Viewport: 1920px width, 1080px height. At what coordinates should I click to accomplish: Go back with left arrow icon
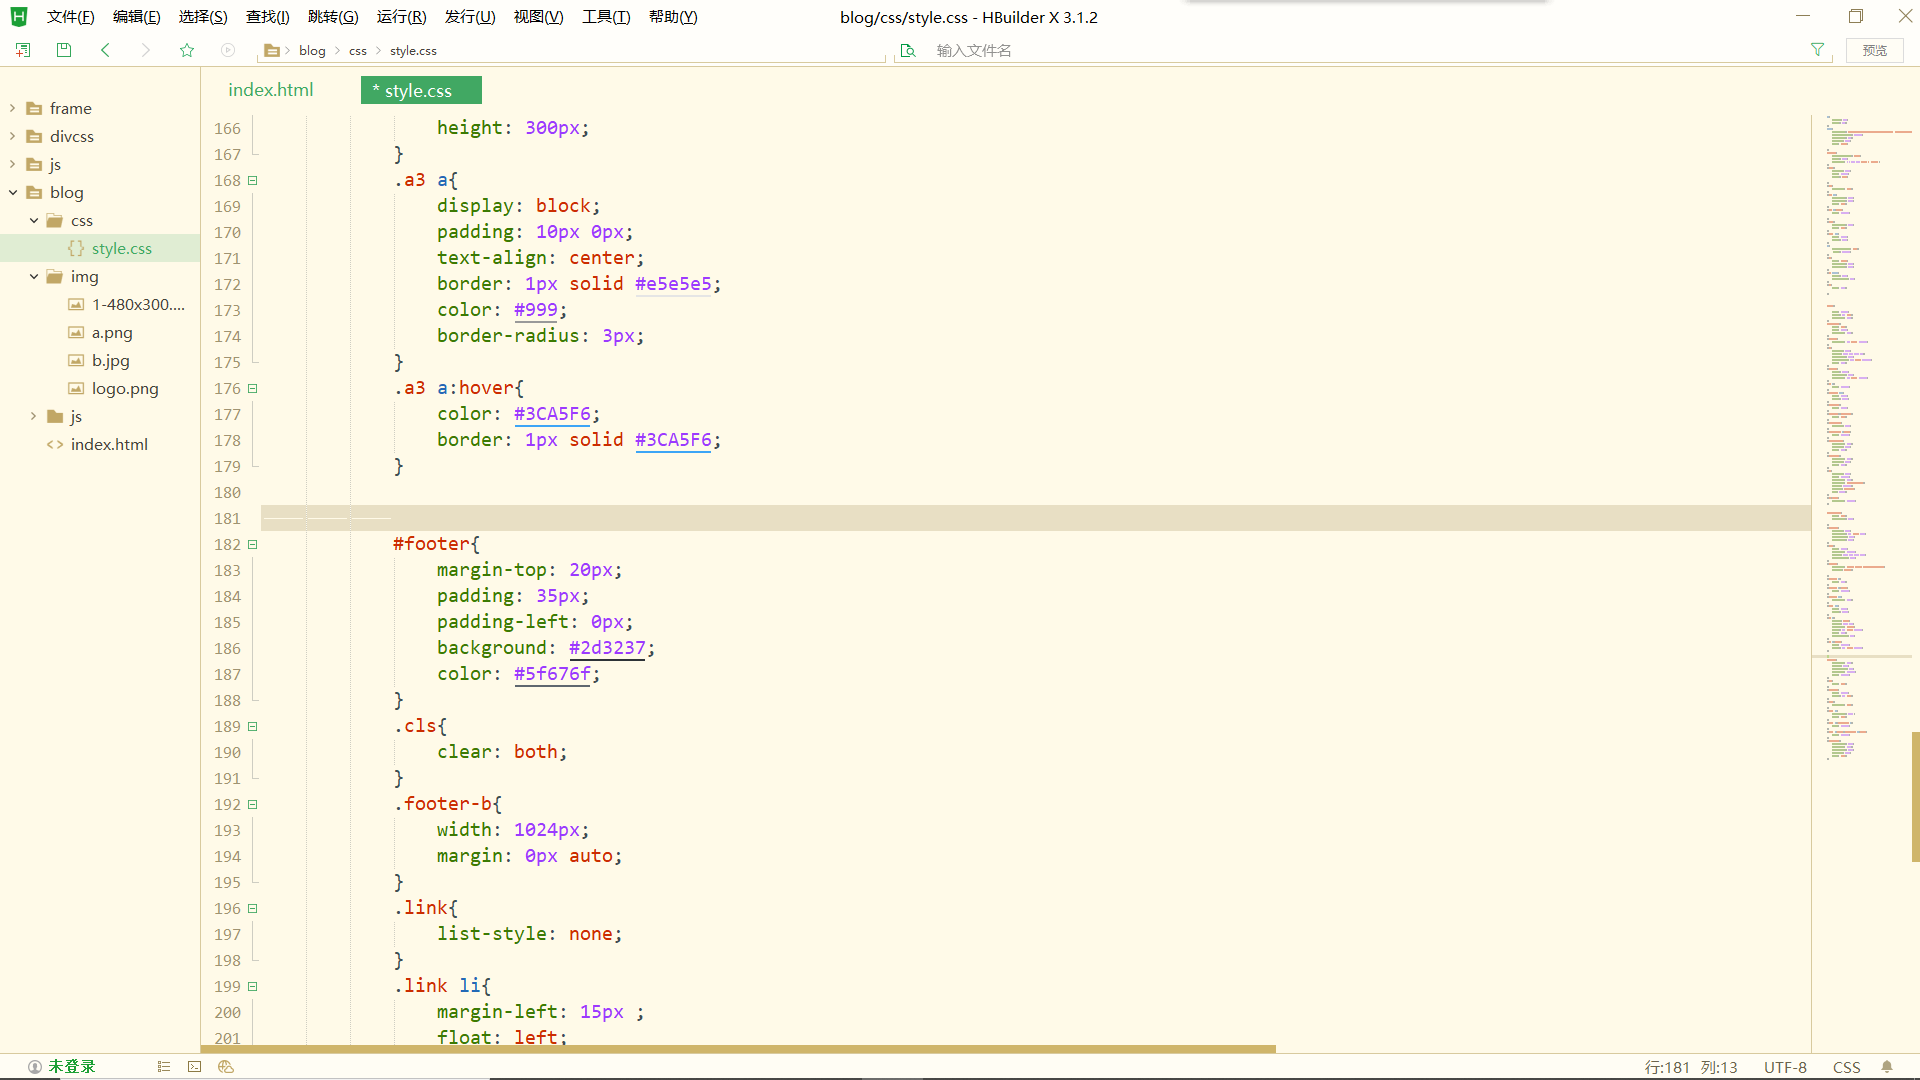coord(105,50)
